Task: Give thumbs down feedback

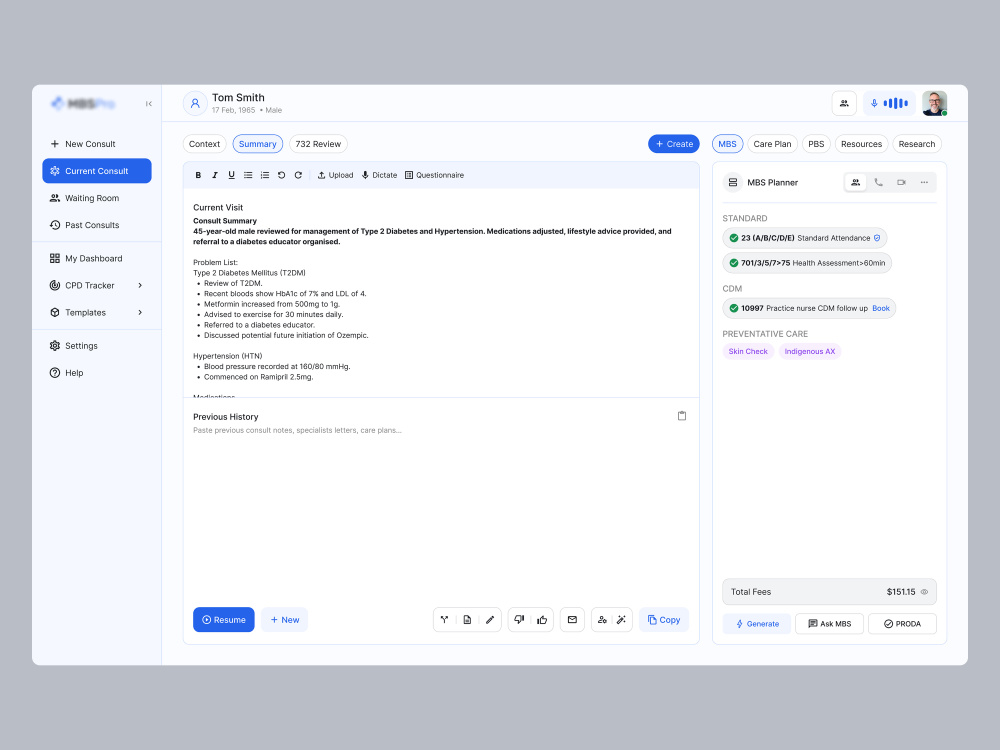Action: click(519, 620)
